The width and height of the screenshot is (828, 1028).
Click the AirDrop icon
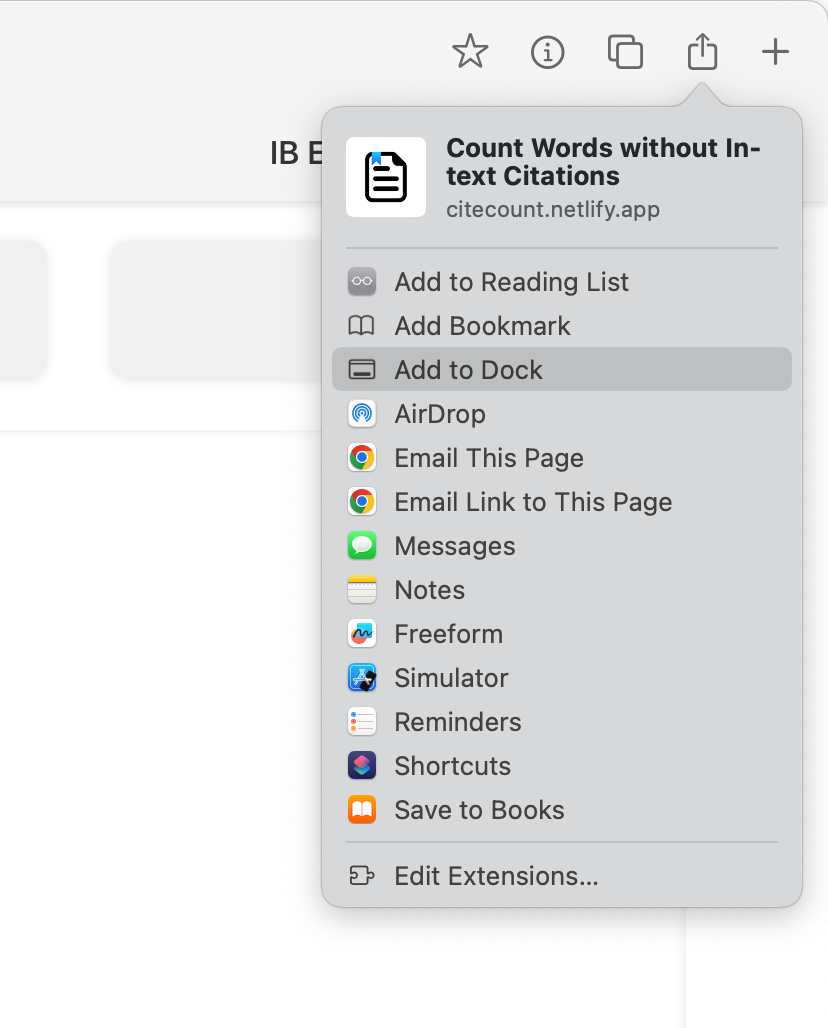click(362, 414)
